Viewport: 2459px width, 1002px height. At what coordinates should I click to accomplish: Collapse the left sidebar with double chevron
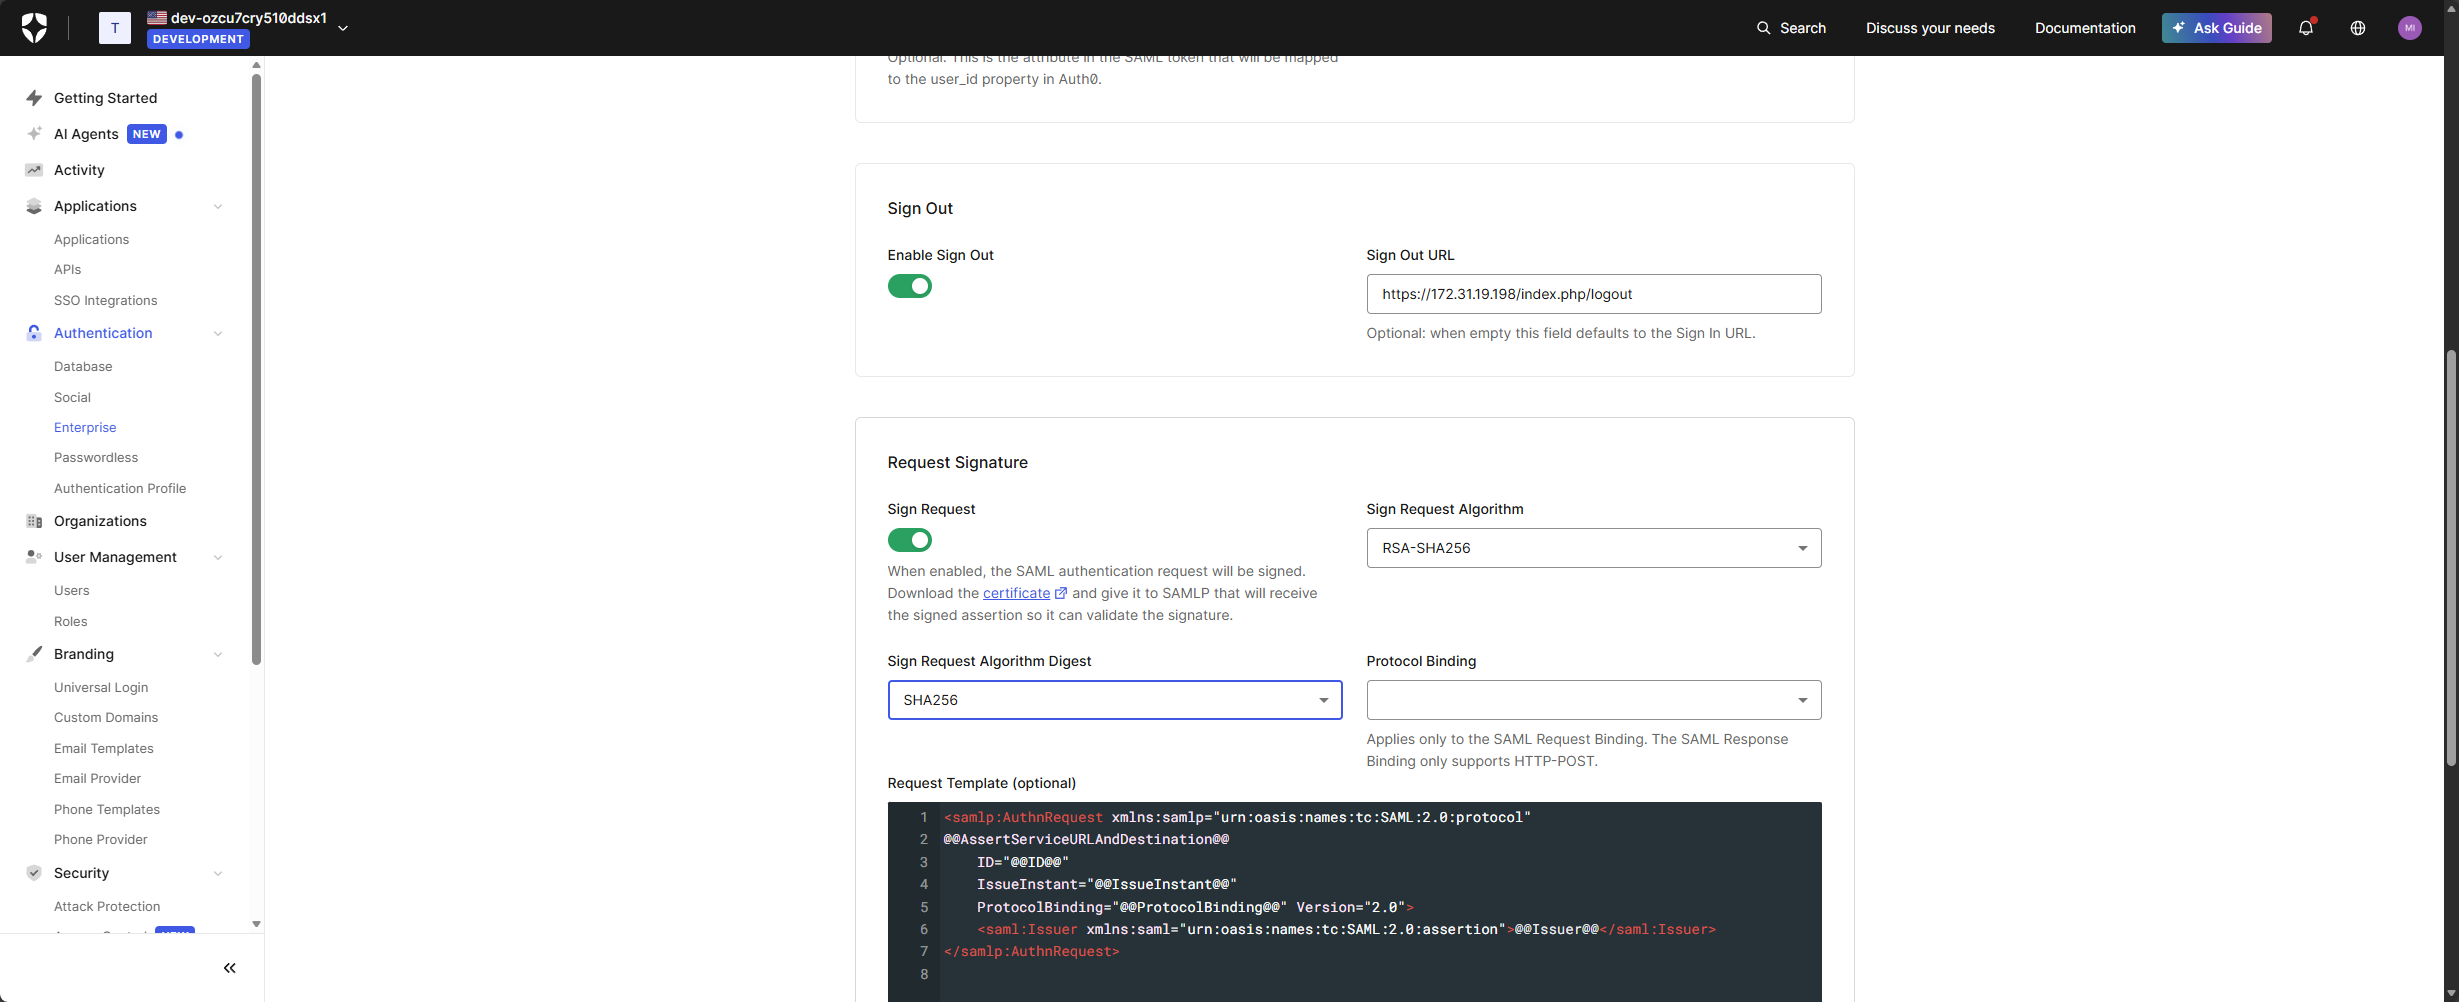229,967
